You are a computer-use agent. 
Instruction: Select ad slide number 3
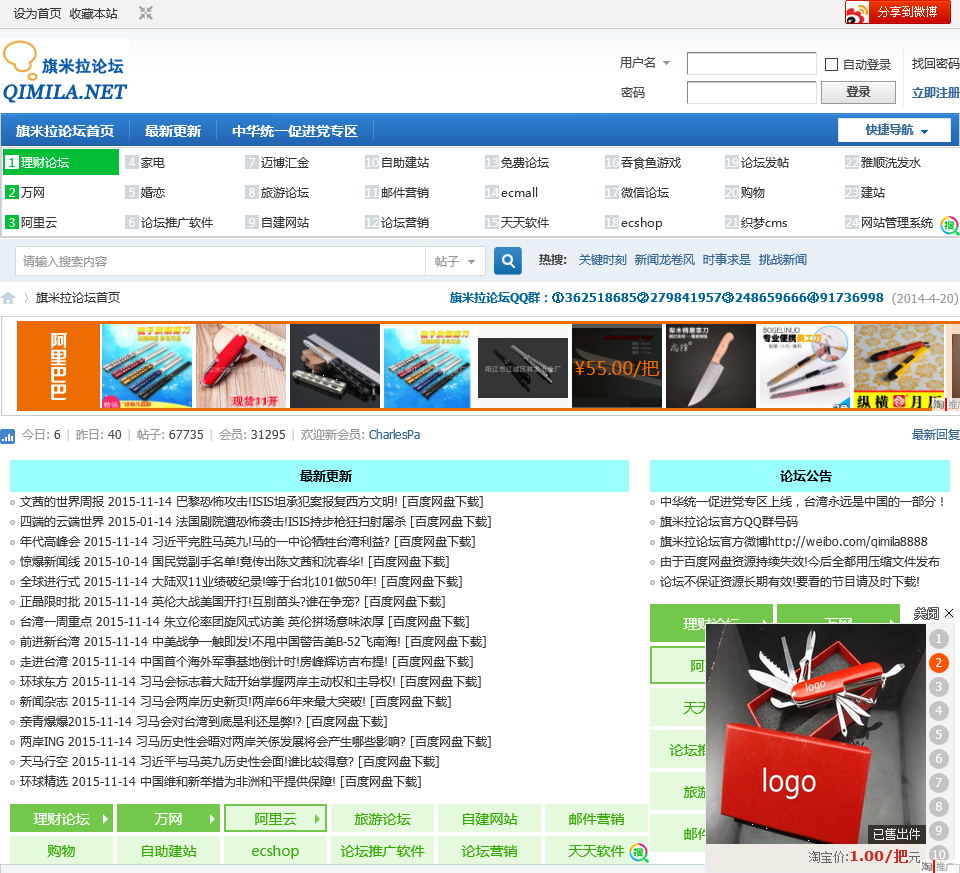coord(939,687)
